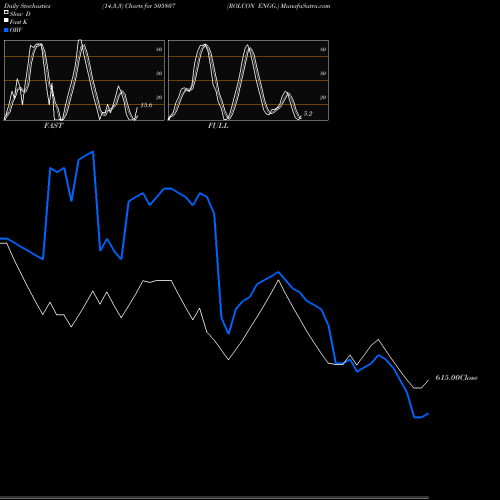Click the highest peak of the blue OBV line

(x=93, y=152)
